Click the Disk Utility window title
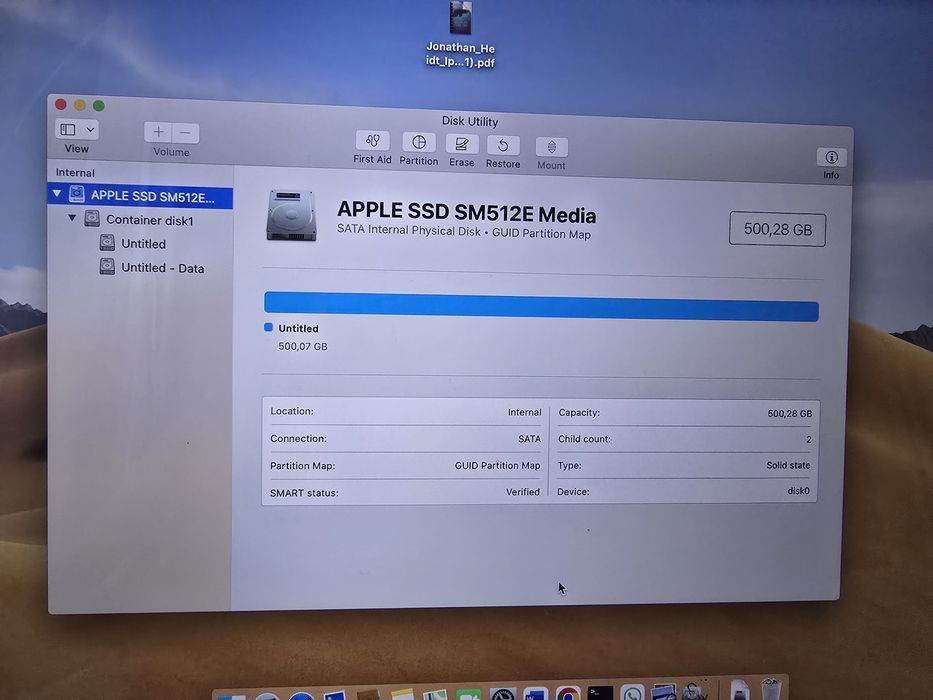Screen dimensions: 933x700 tap(469, 121)
